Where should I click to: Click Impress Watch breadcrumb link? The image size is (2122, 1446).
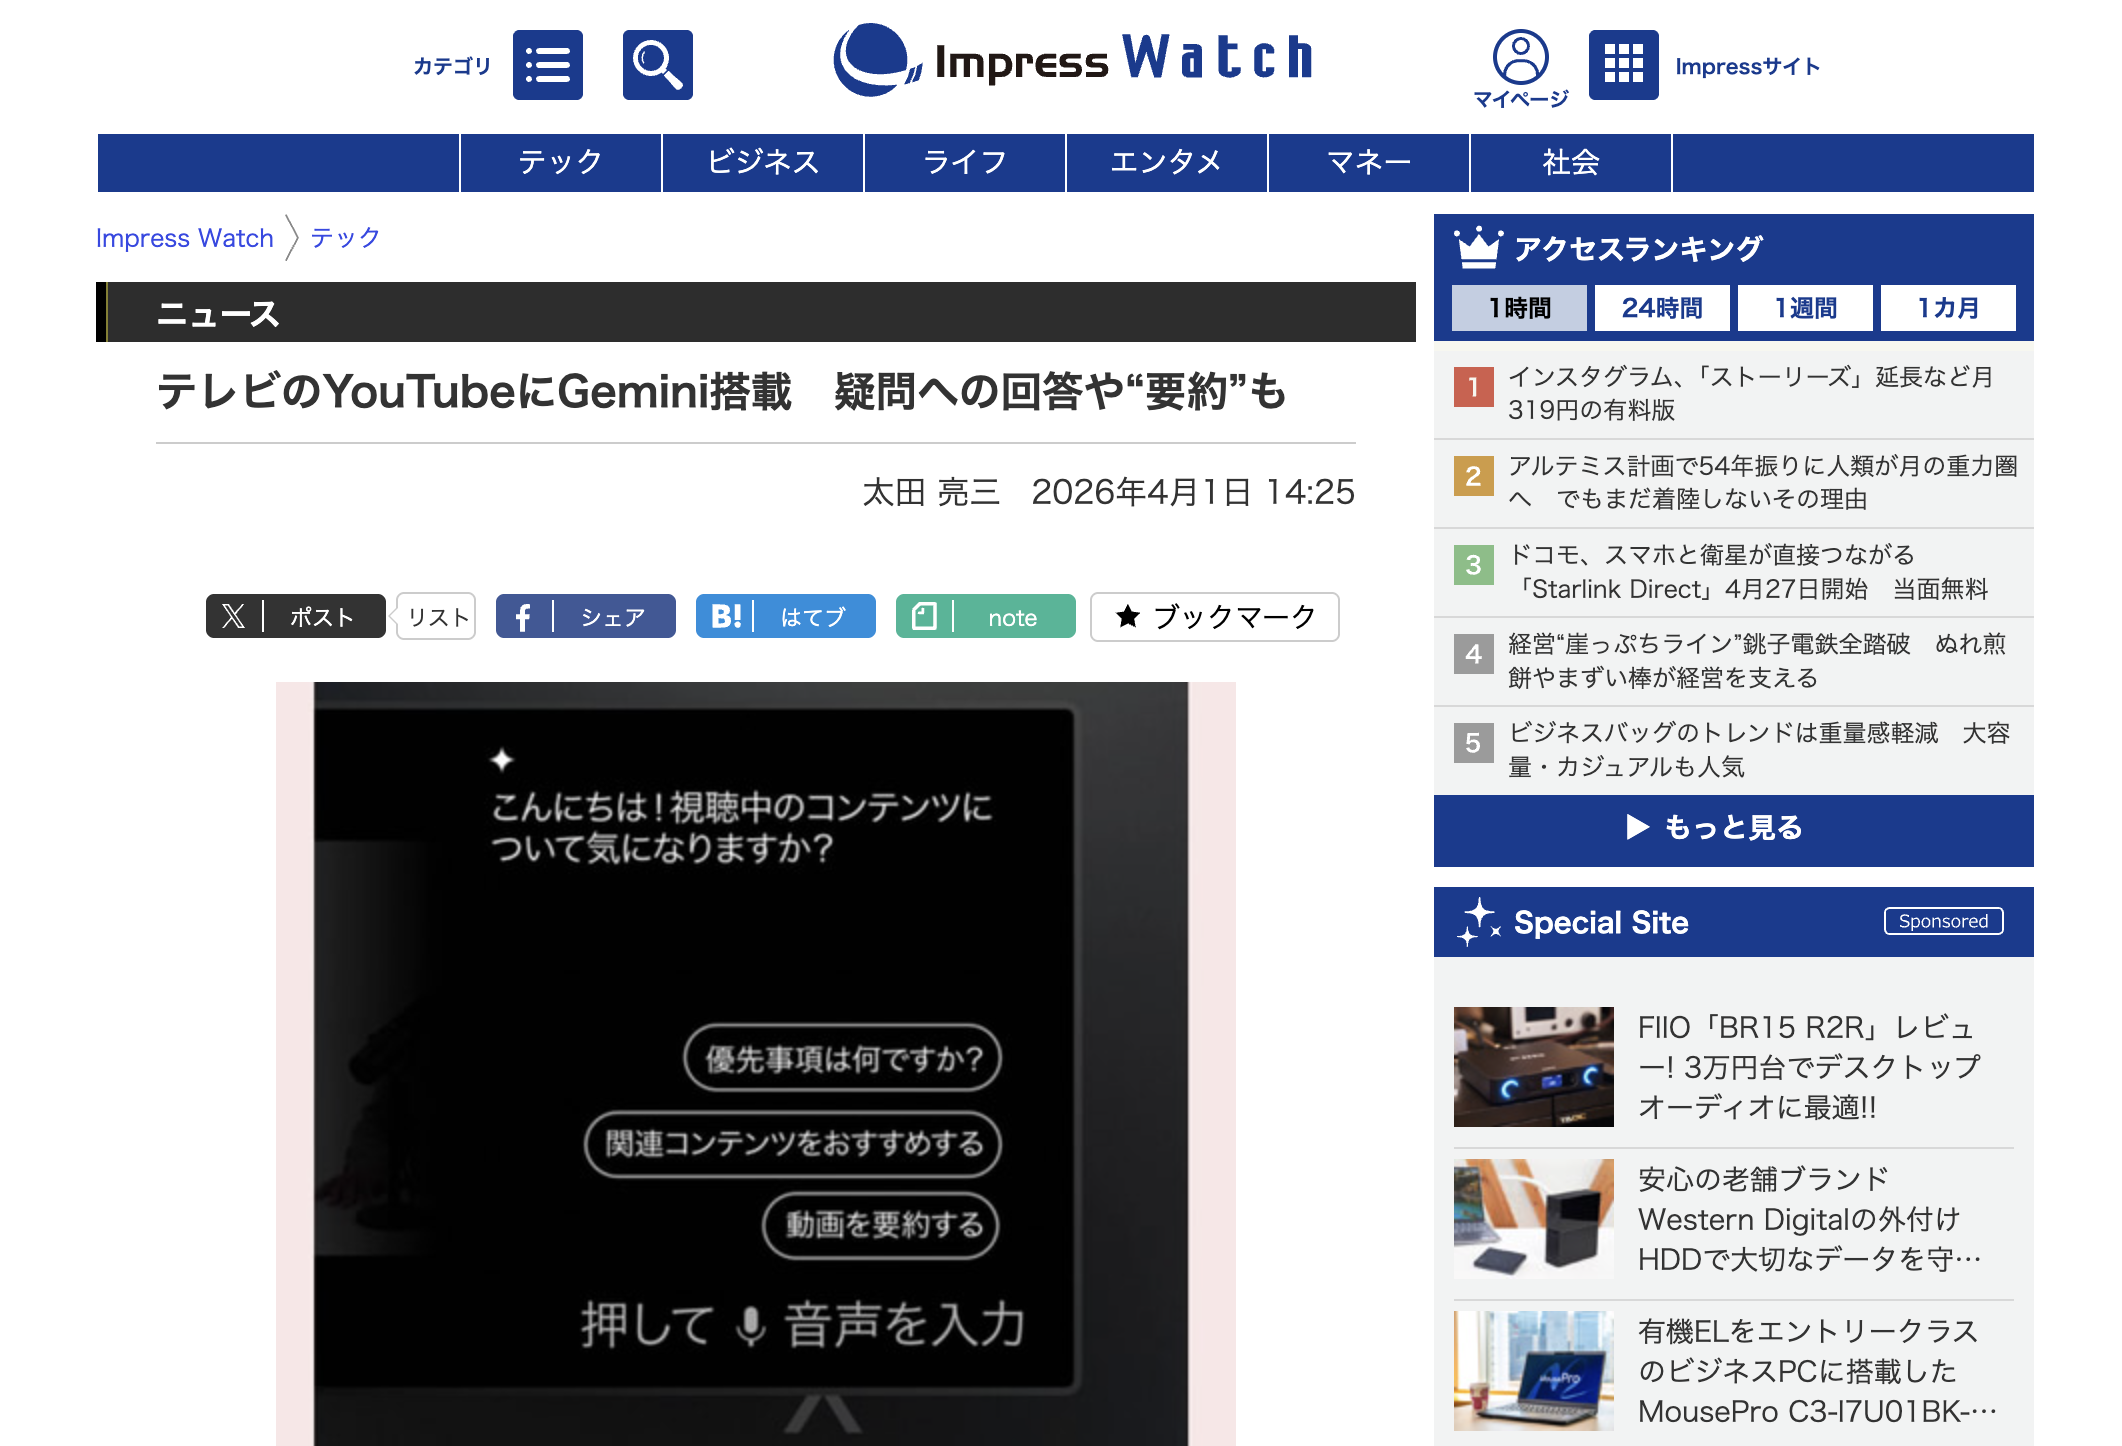[184, 238]
